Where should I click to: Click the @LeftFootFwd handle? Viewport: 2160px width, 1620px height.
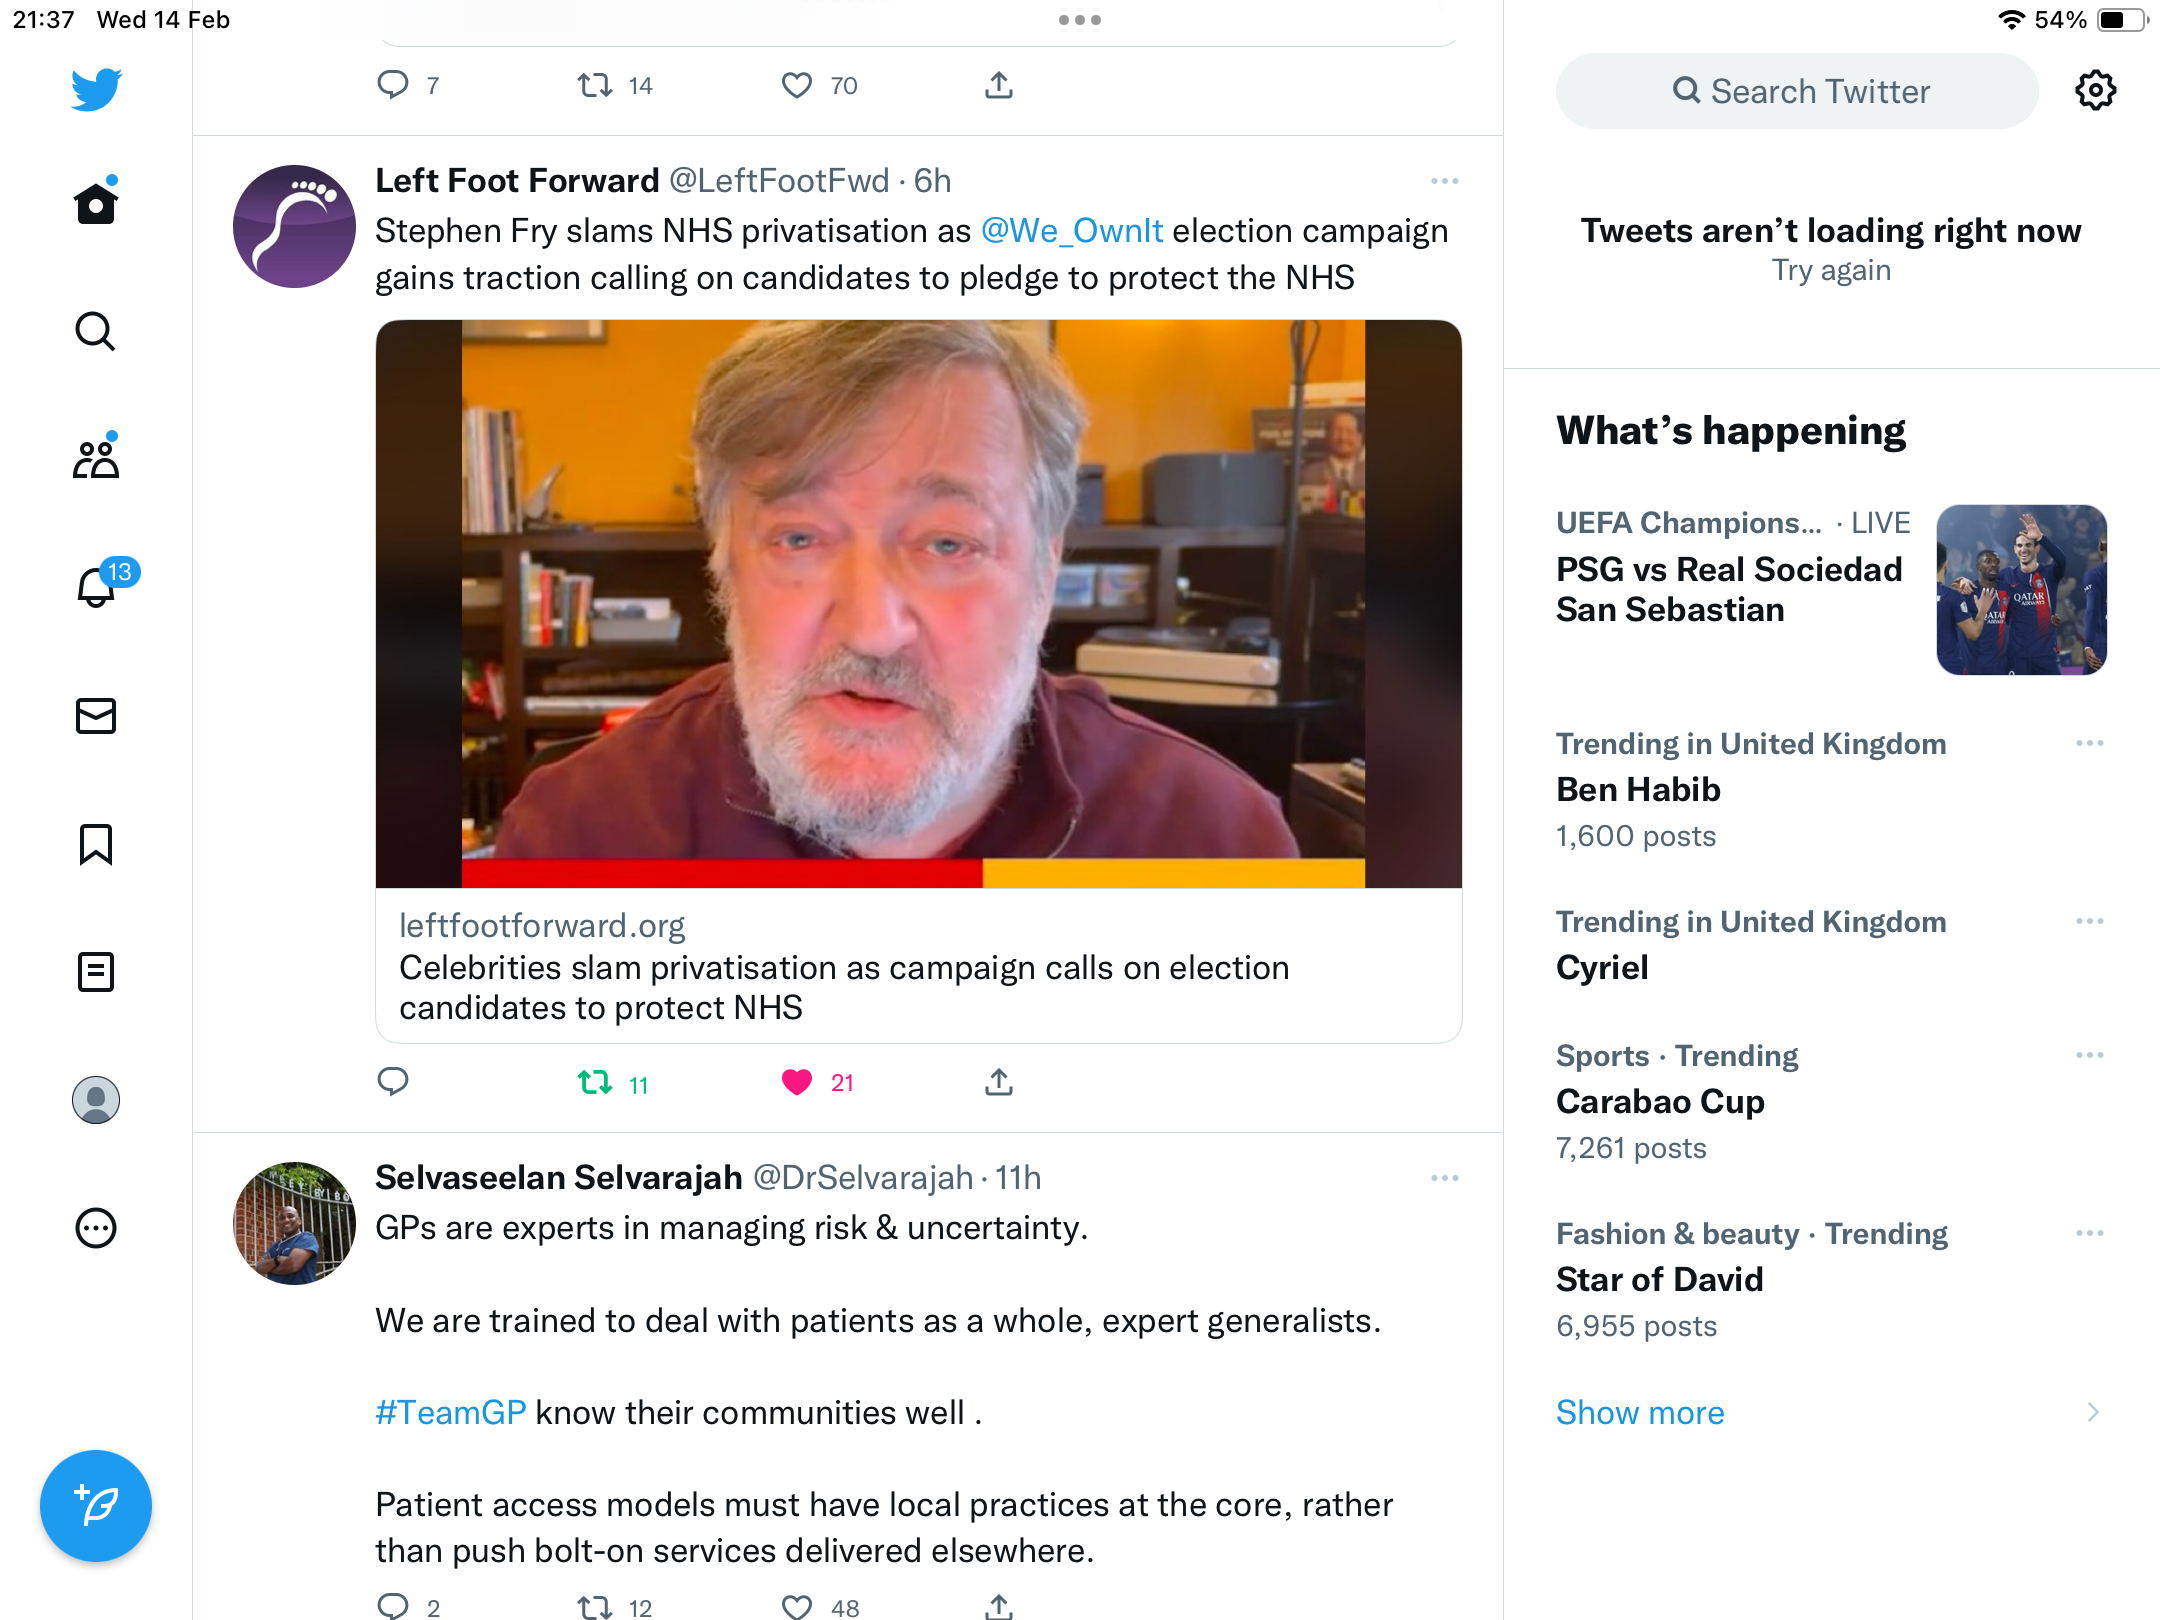(x=779, y=181)
